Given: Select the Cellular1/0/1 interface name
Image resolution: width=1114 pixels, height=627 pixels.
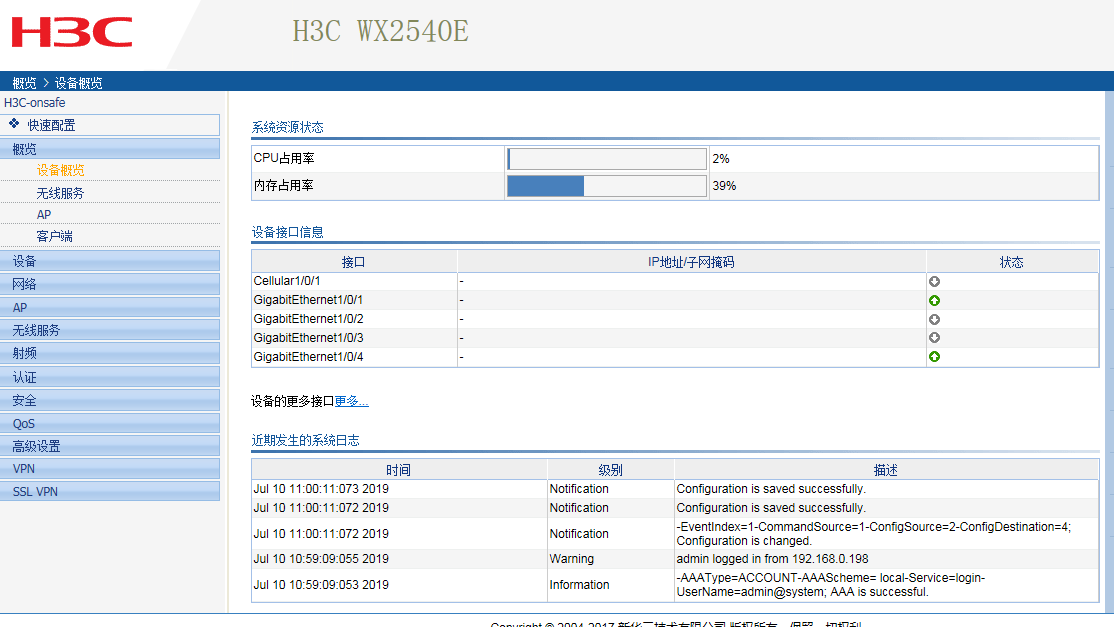Looking at the screenshot, I should (x=287, y=281).
